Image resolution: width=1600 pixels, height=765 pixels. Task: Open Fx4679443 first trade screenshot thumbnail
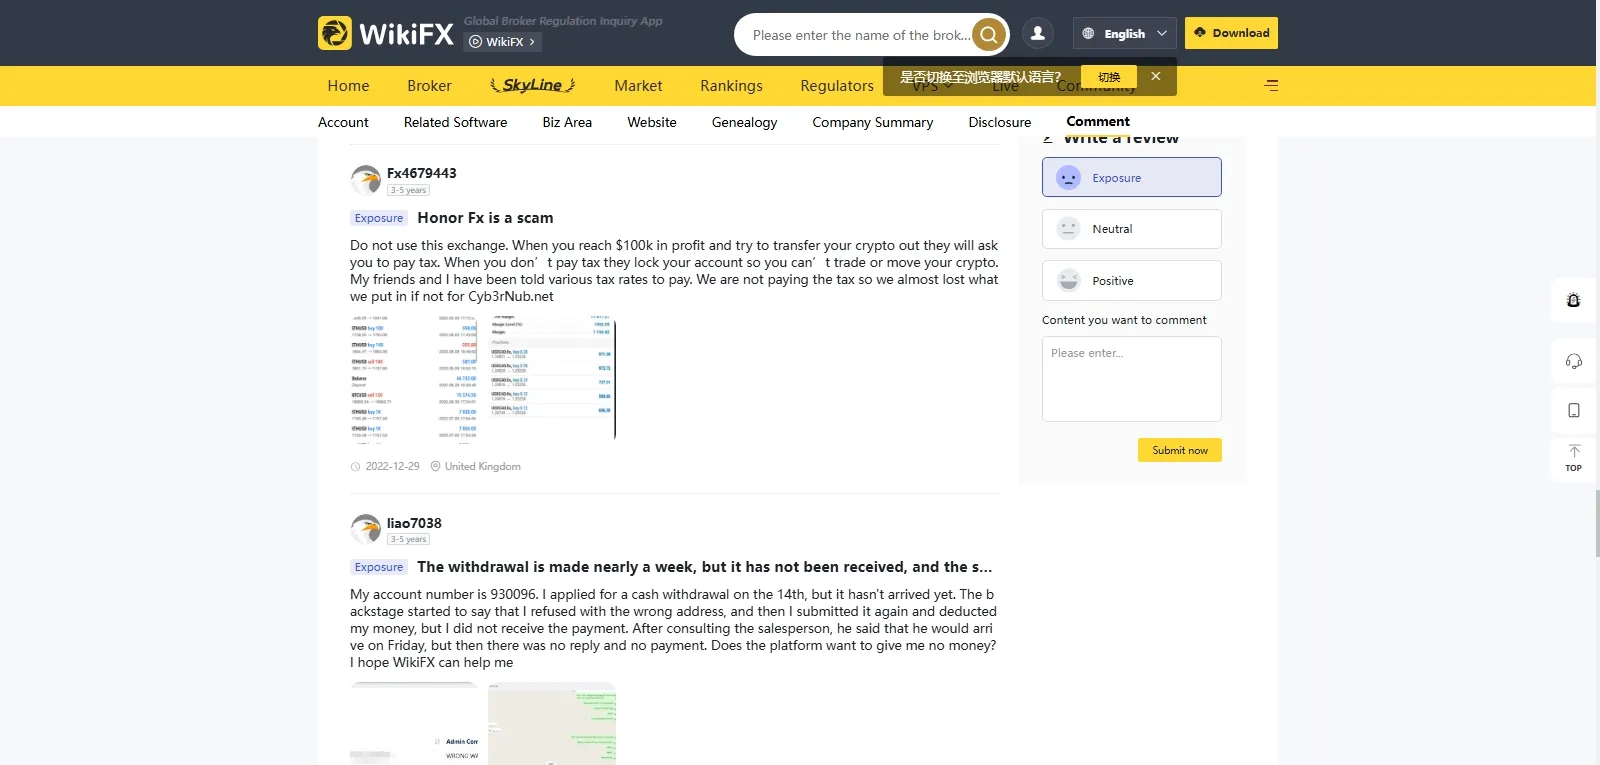pyautogui.click(x=414, y=379)
